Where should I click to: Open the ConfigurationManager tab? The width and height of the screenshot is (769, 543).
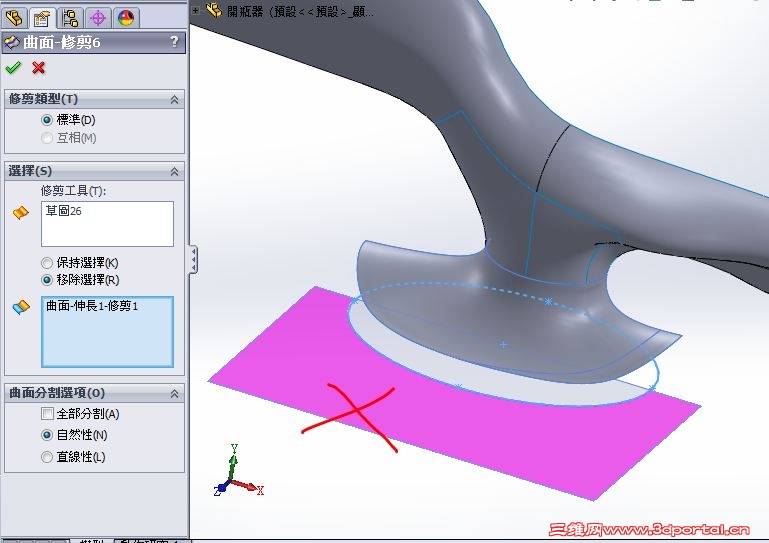click(x=70, y=19)
